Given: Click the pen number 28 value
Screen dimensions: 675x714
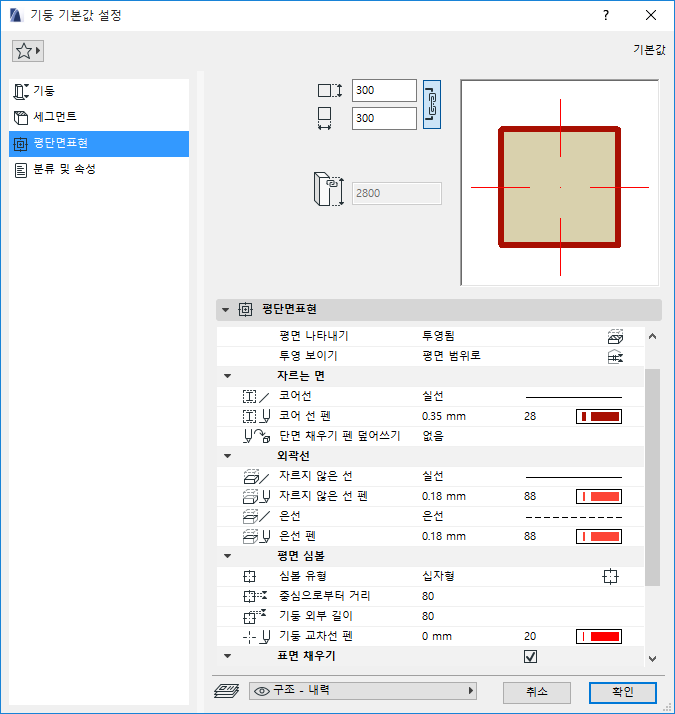Looking at the screenshot, I should (530, 416).
